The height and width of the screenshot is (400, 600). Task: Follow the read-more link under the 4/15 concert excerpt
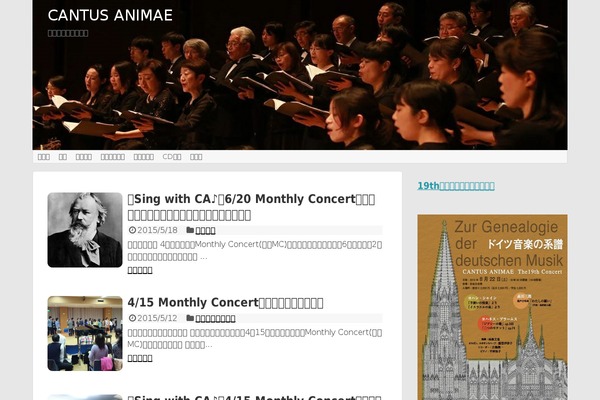pos(140,358)
